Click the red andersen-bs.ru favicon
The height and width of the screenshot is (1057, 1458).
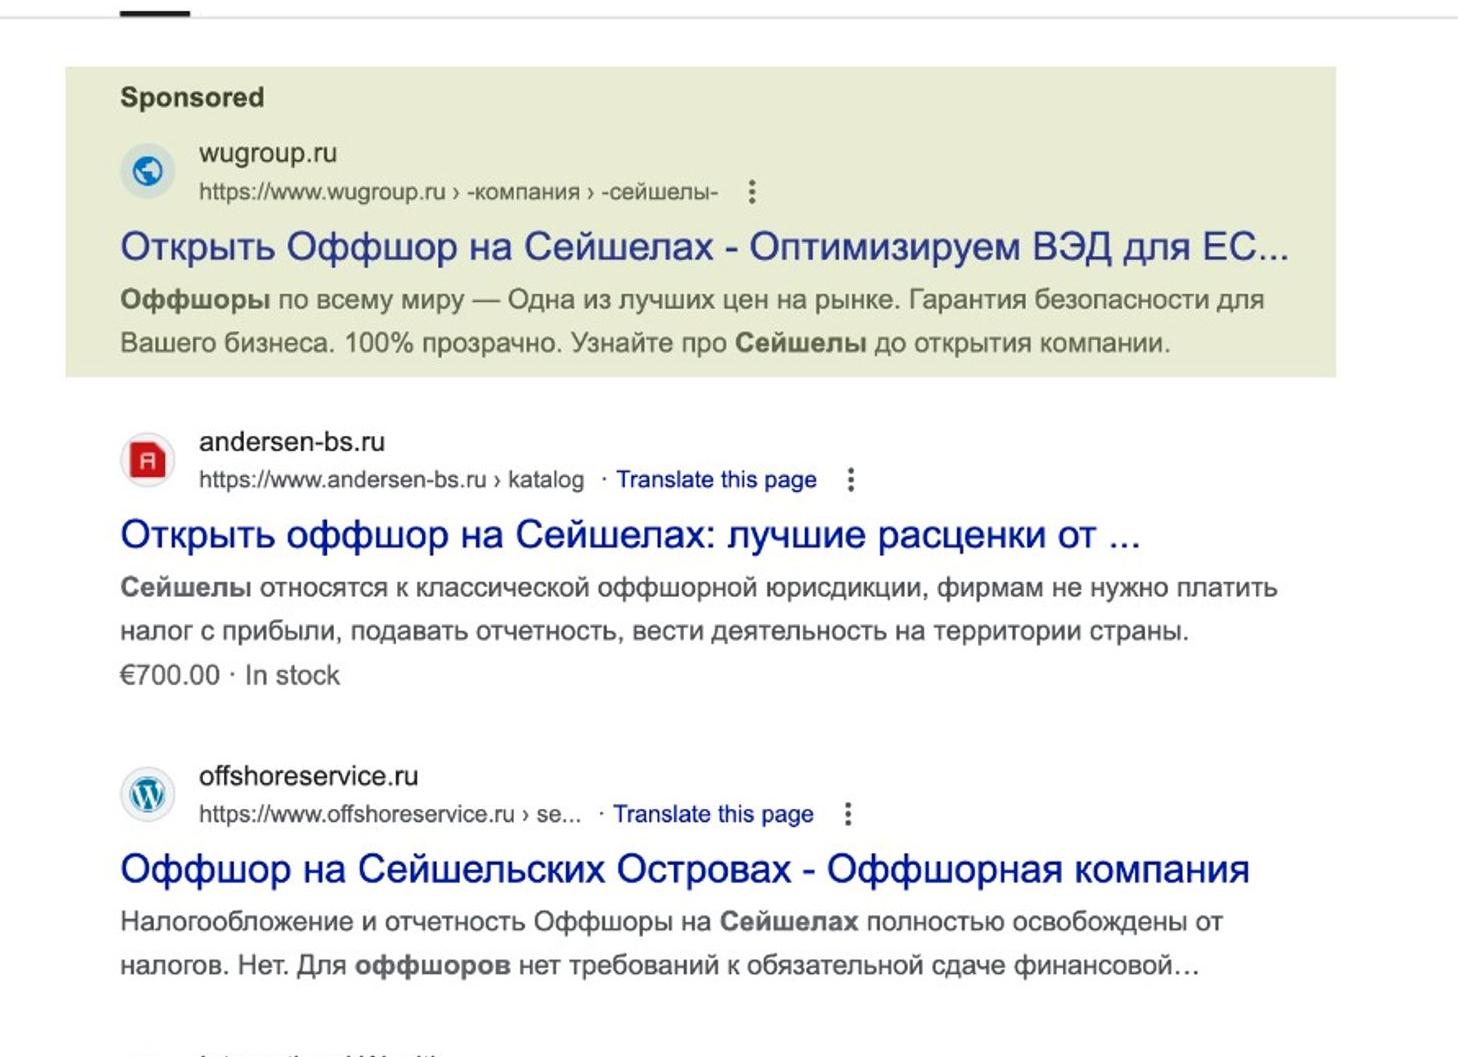pyautogui.click(x=148, y=460)
